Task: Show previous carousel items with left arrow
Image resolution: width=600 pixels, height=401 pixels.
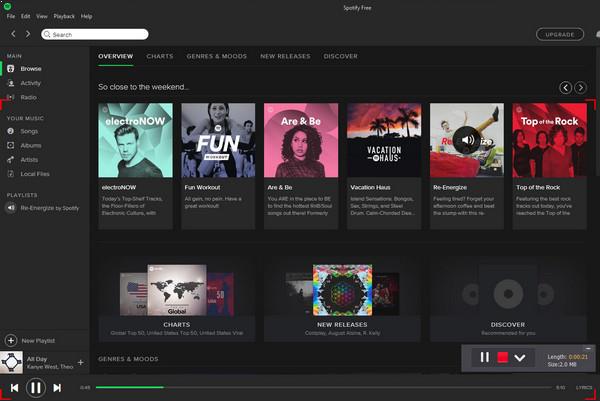Action: coord(566,88)
